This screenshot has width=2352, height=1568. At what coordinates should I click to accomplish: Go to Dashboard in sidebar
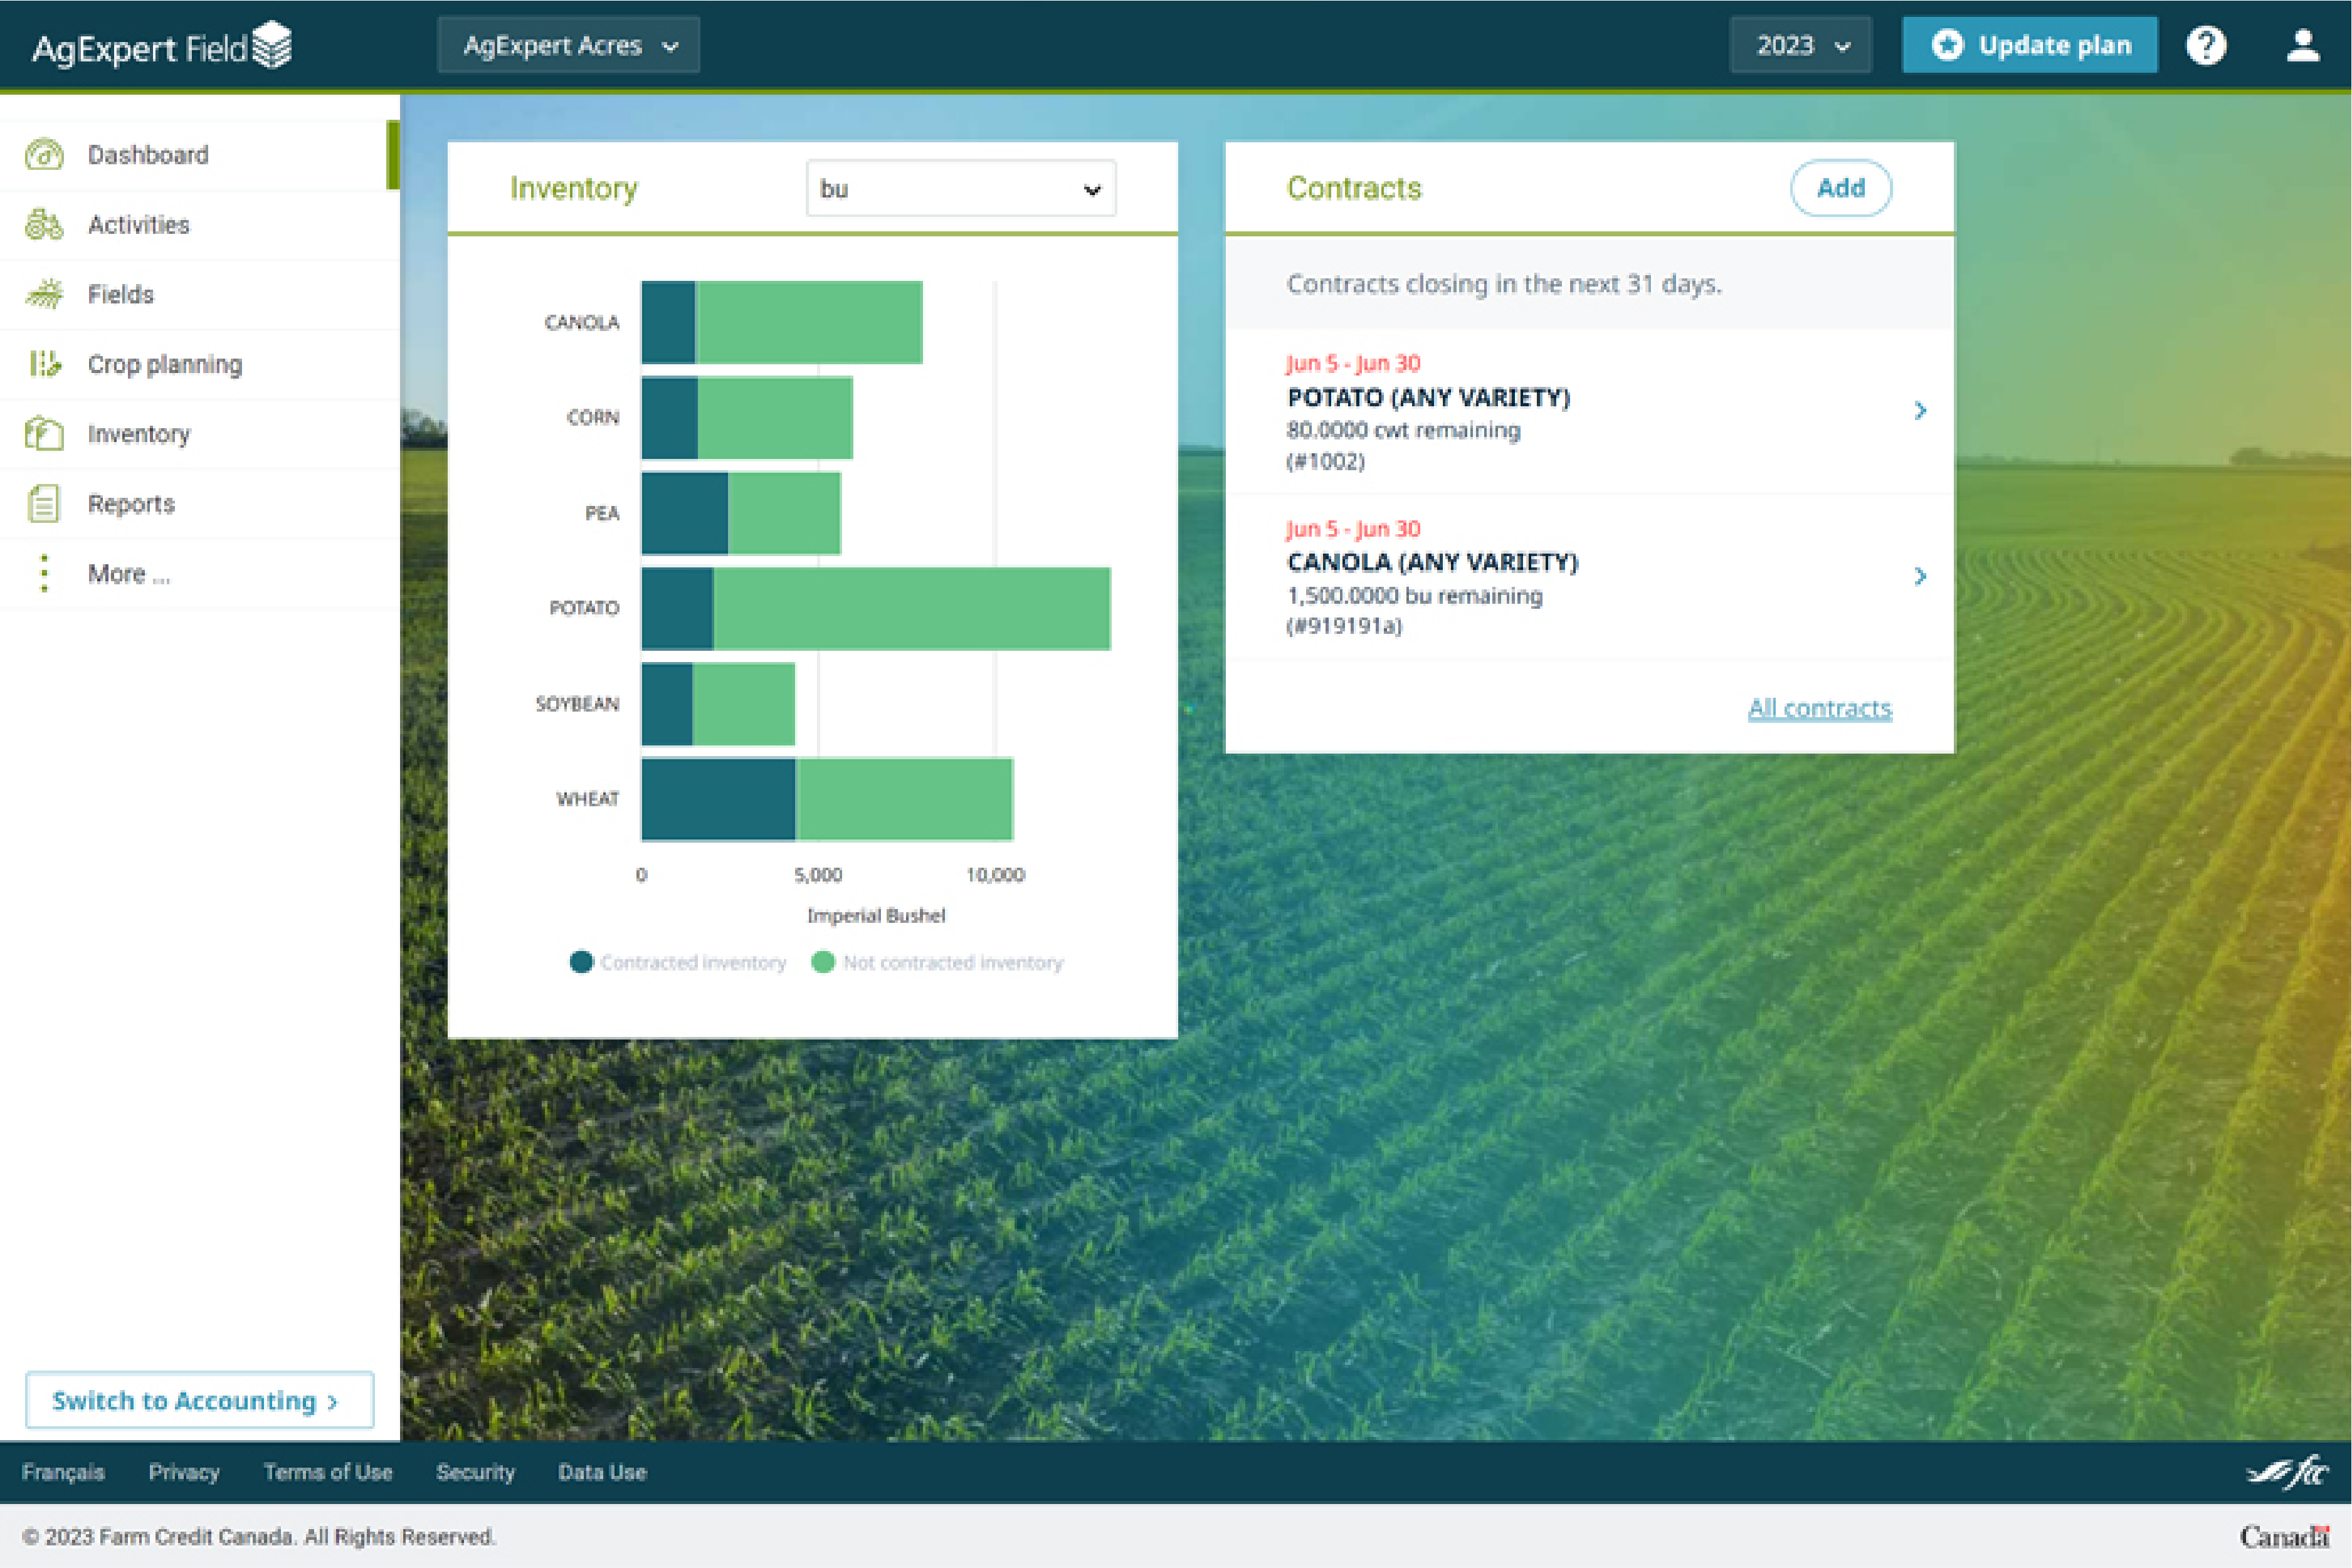200,155
